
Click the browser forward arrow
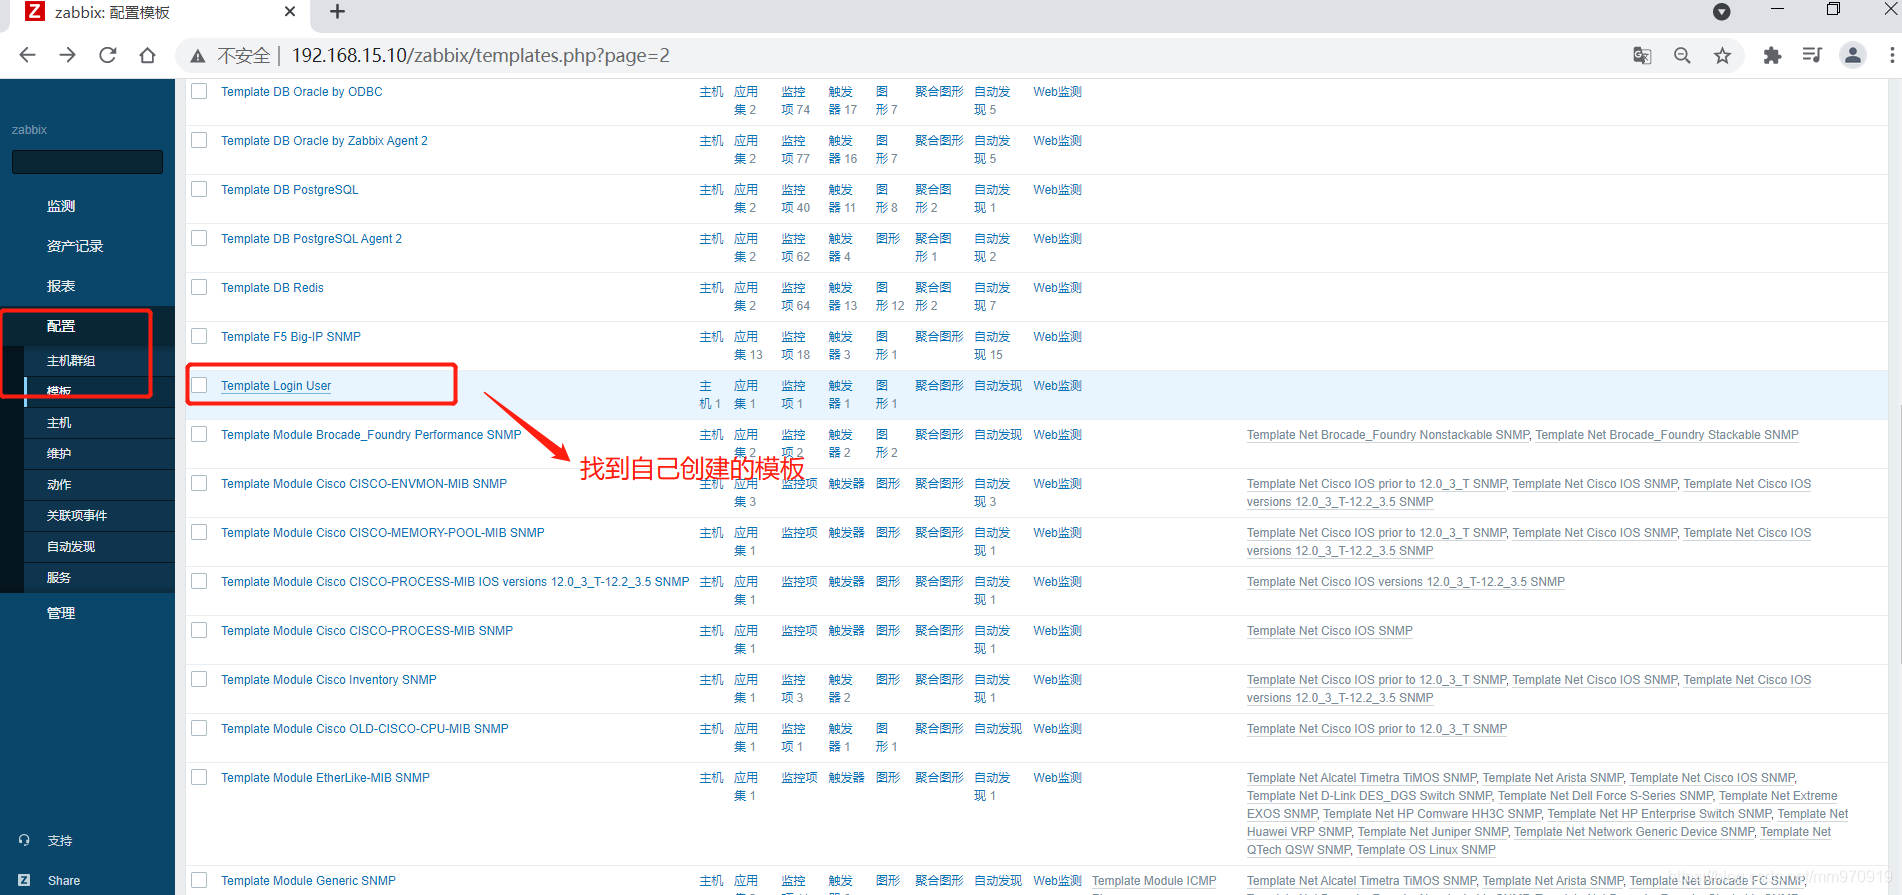[x=67, y=55]
